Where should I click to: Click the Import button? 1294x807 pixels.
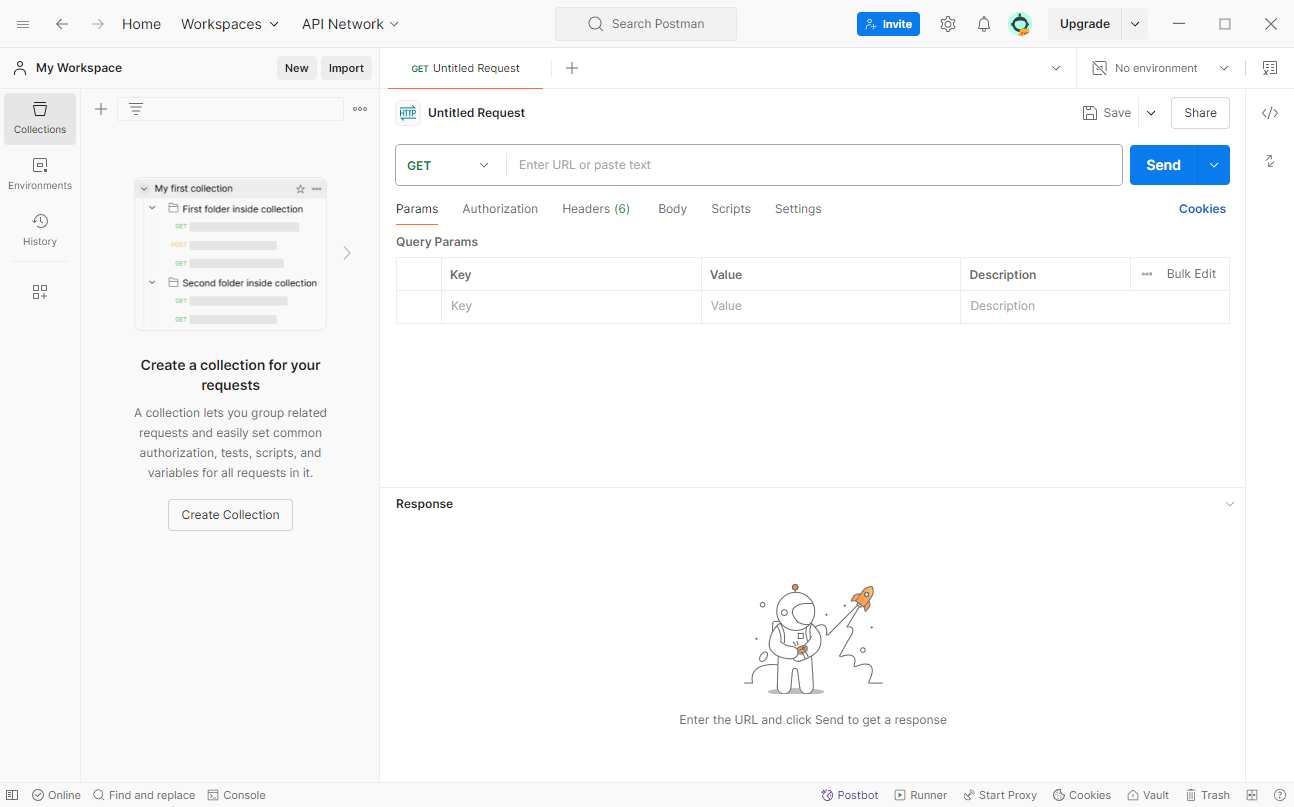346,68
